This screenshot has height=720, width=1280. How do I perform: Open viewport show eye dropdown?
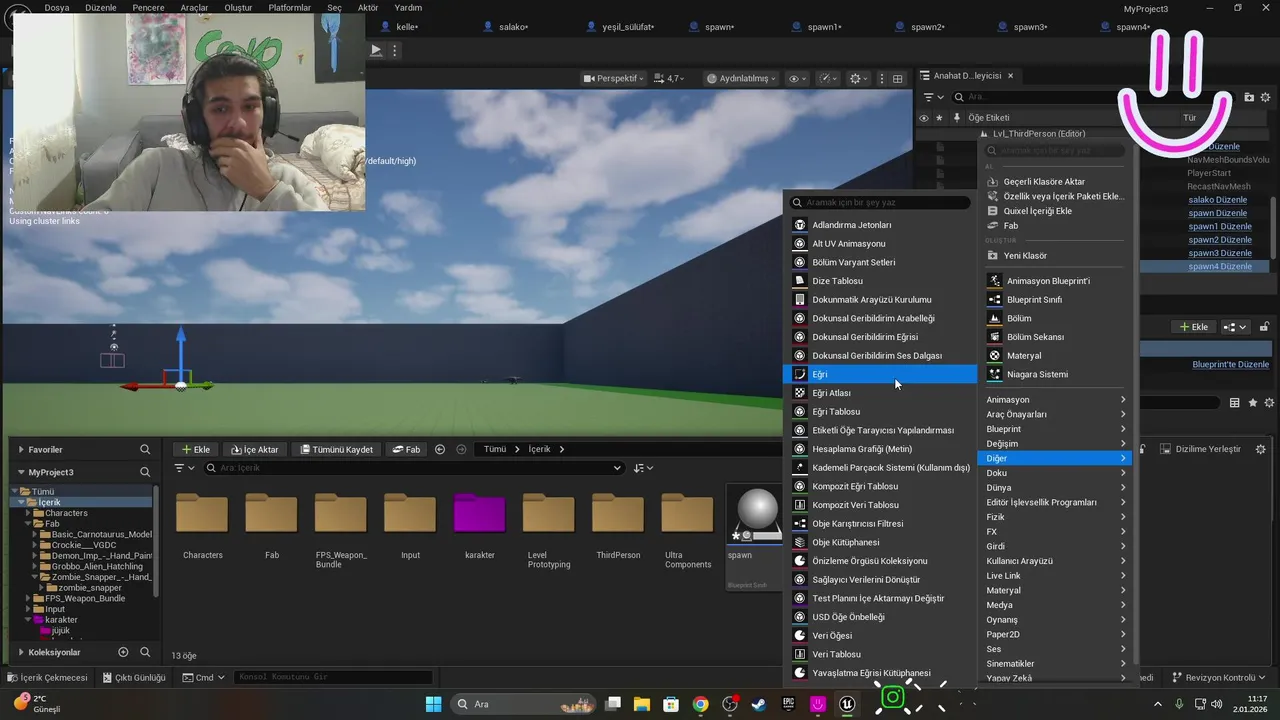[798, 78]
